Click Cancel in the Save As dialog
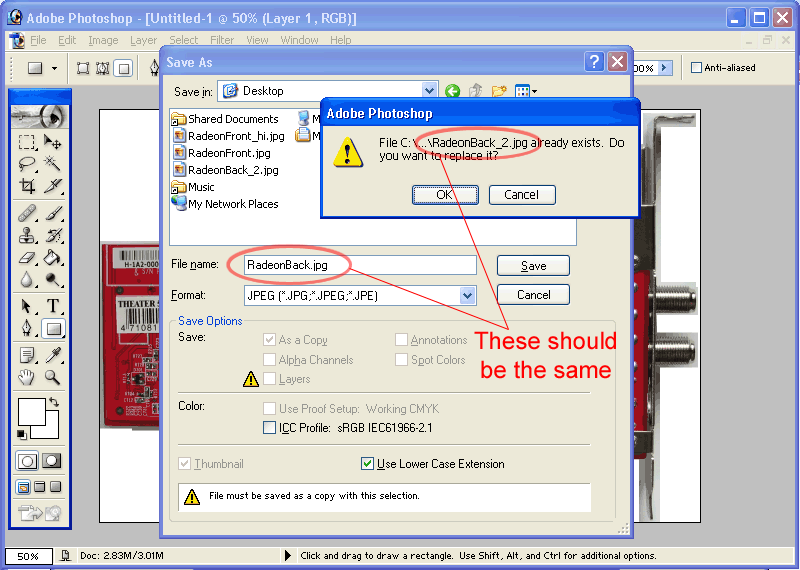The width and height of the screenshot is (800, 570). pyautogui.click(x=533, y=294)
